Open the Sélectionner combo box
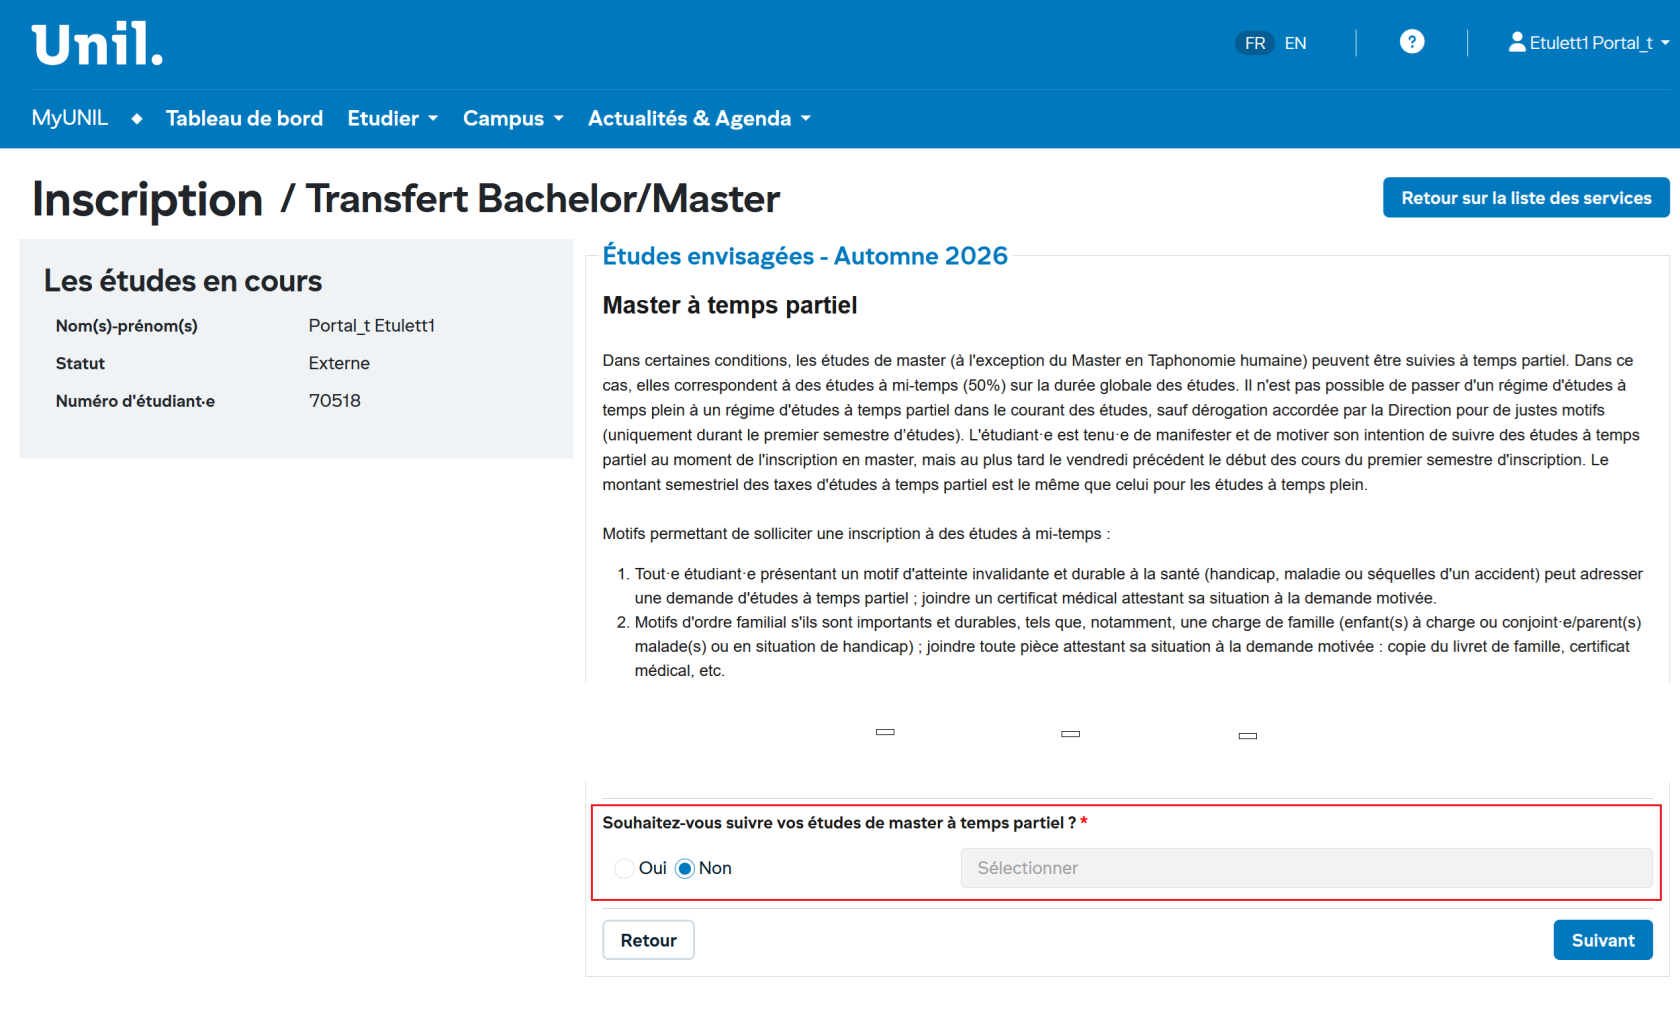This screenshot has width=1680, height=1009. [1306, 868]
